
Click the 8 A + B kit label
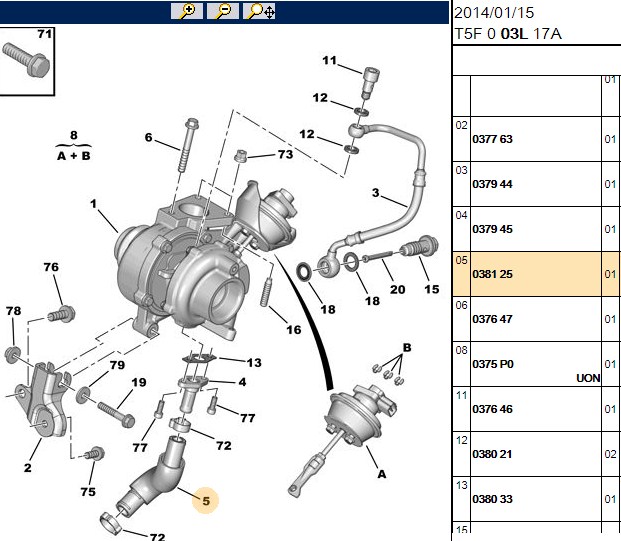74,146
